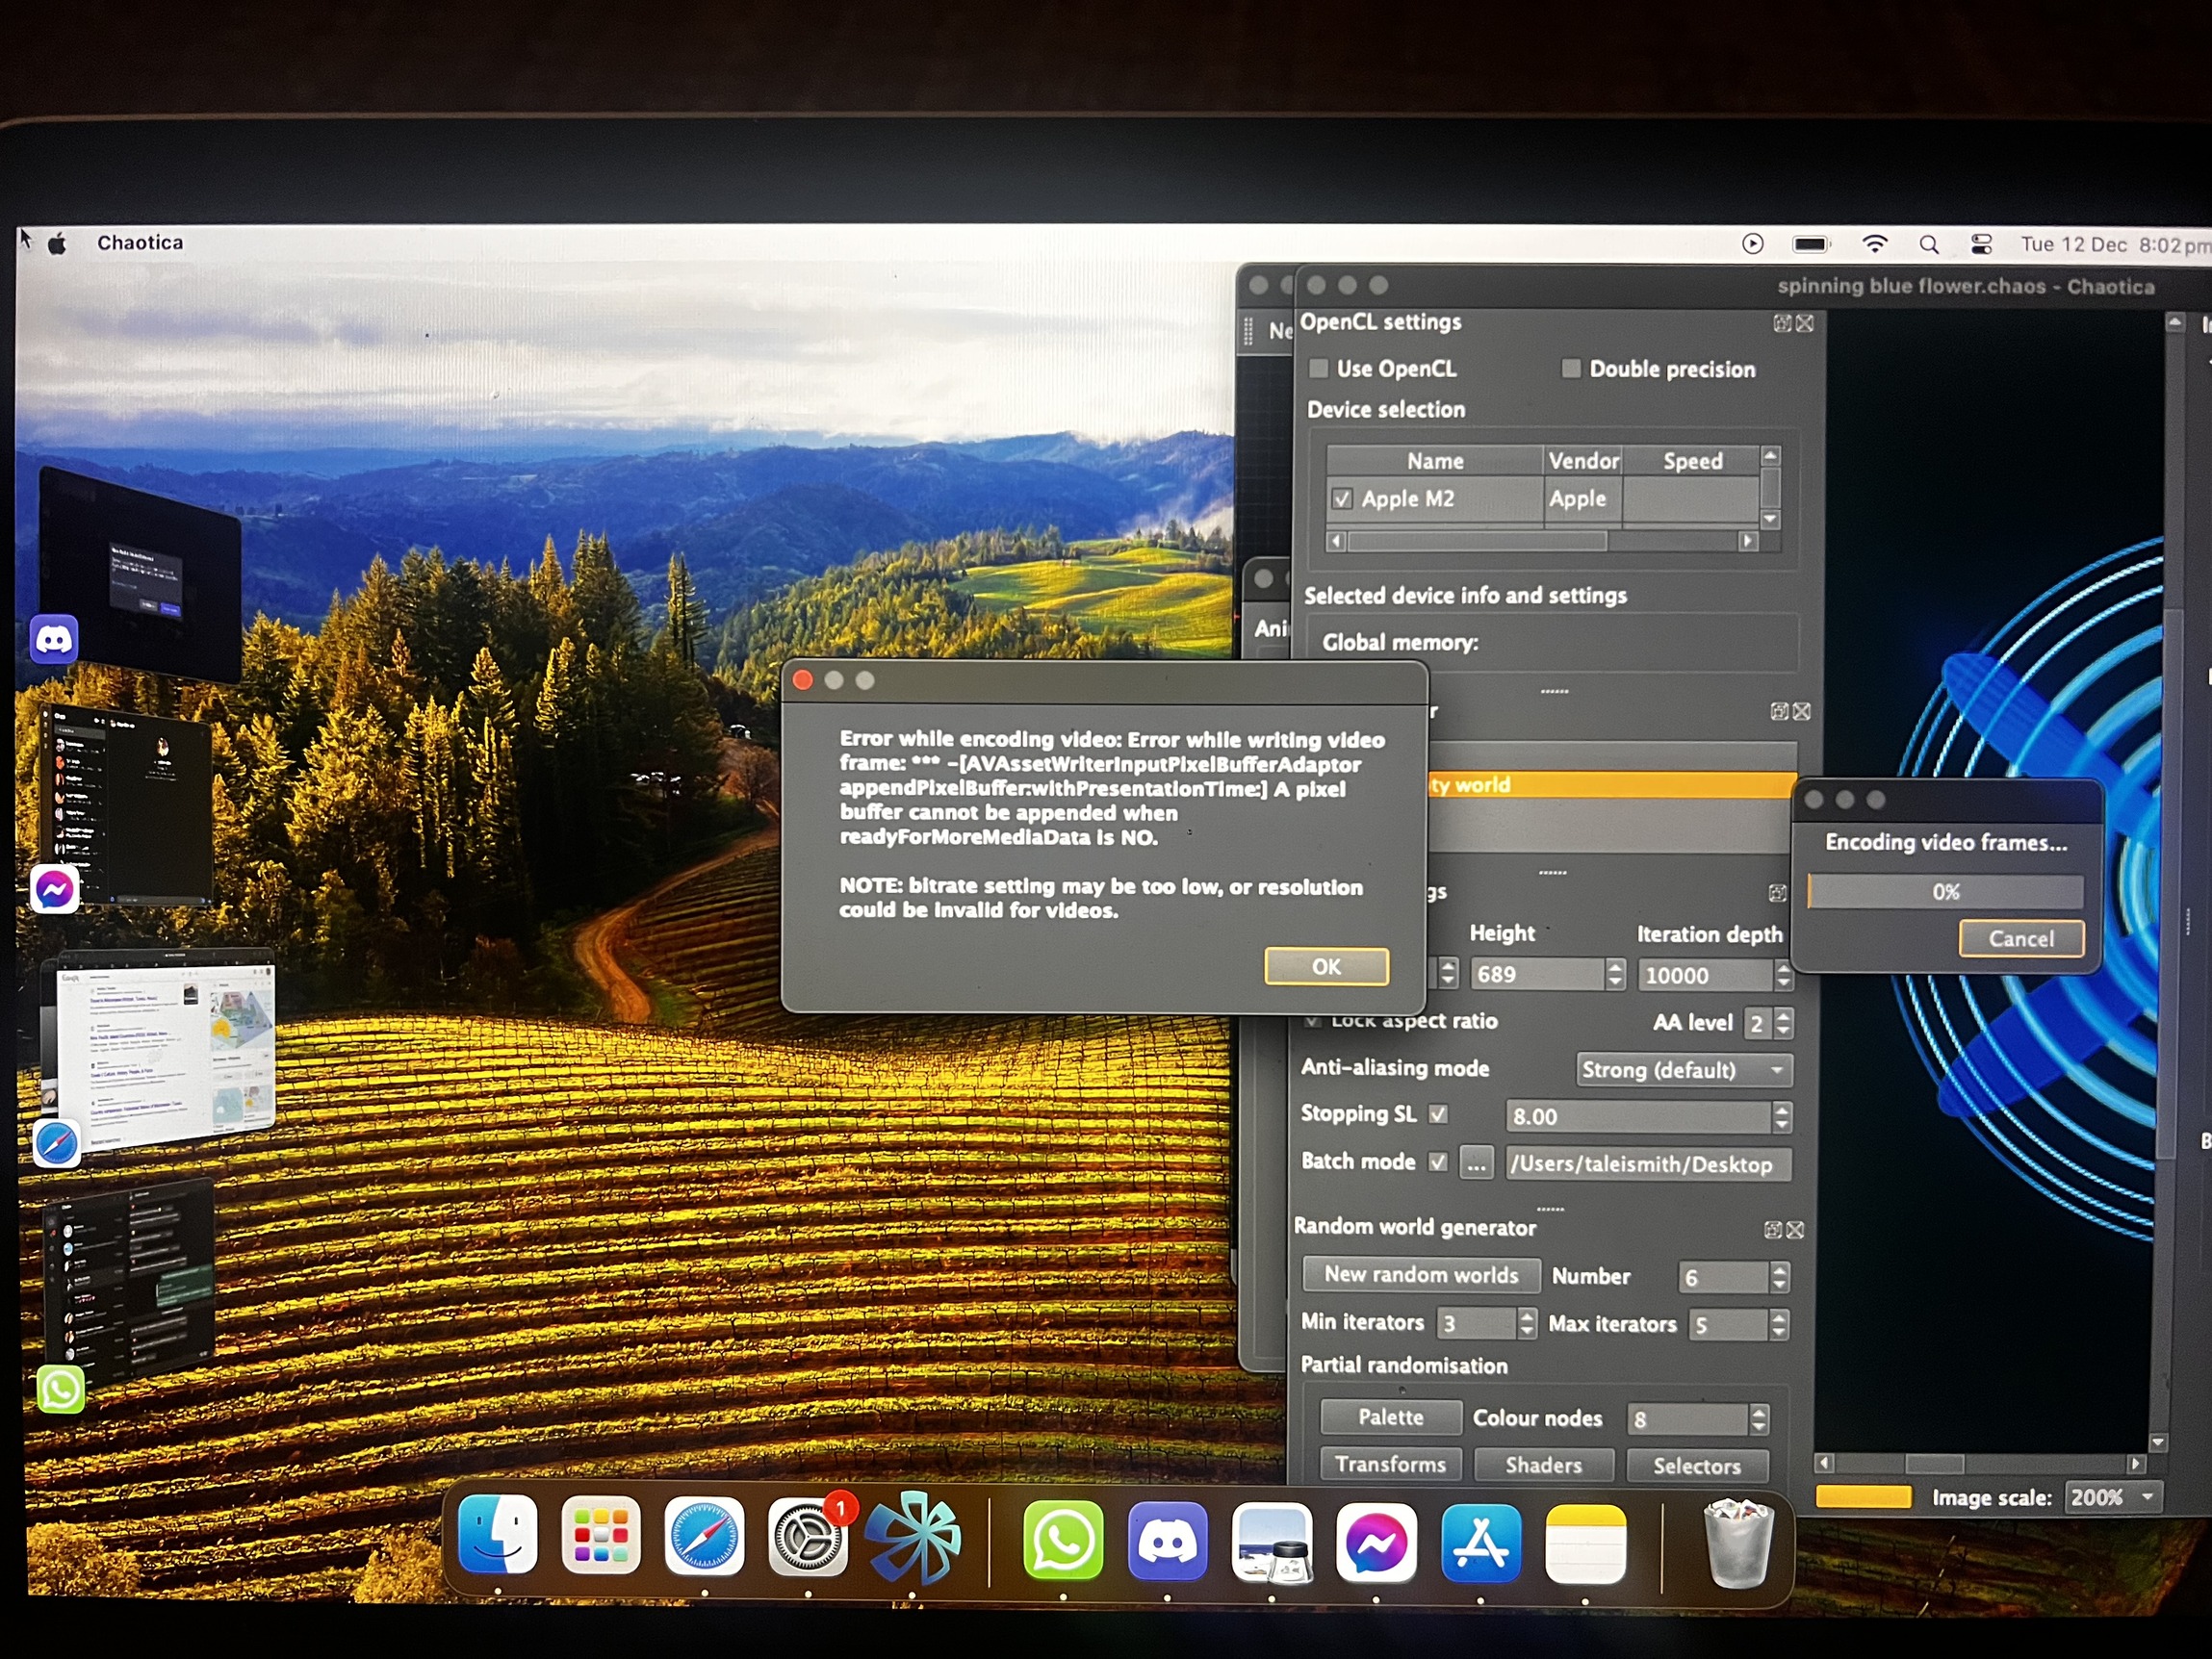Click the Transforms randomisation button
2212x1659 pixels.
(x=1390, y=1464)
